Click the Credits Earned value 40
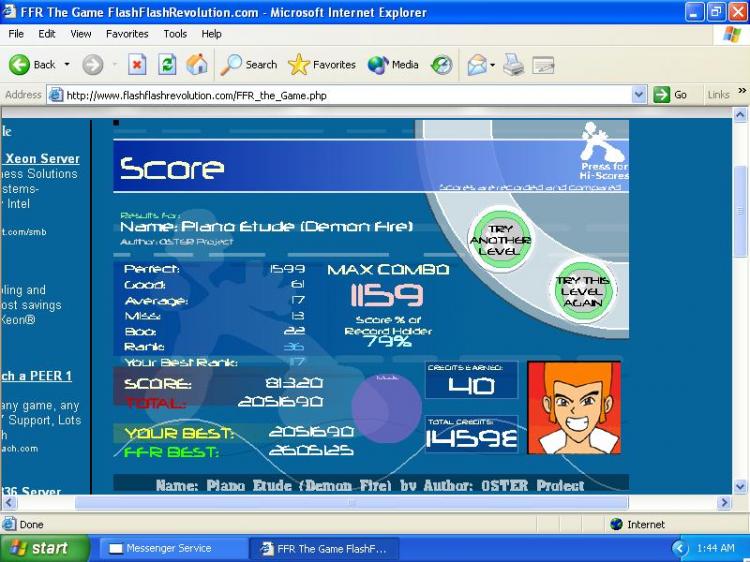Screen dimensions: 750x562 coord(471,386)
